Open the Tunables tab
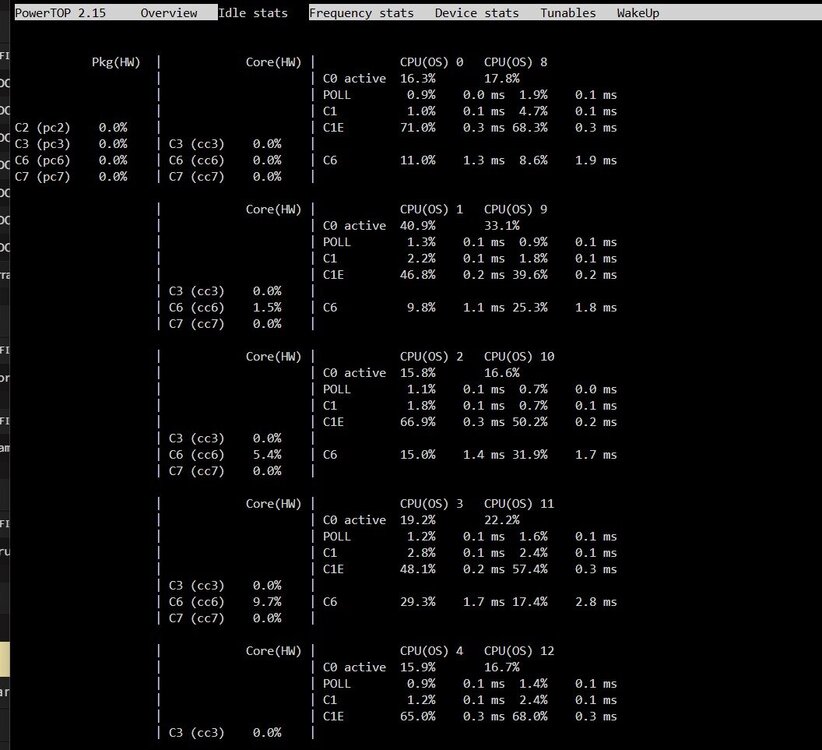The height and width of the screenshot is (750, 822). point(568,13)
